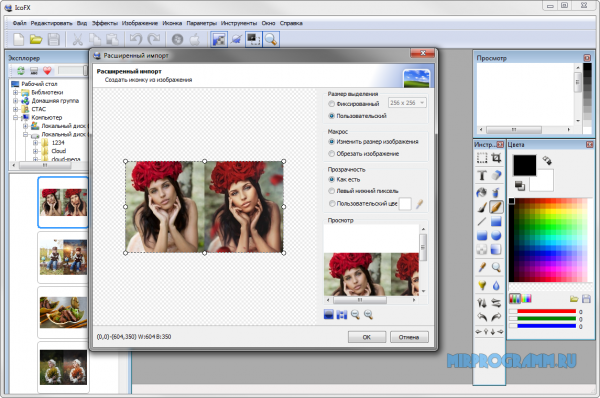Expand the СТАС tree node
The image size is (600, 398).
point(15,109)
